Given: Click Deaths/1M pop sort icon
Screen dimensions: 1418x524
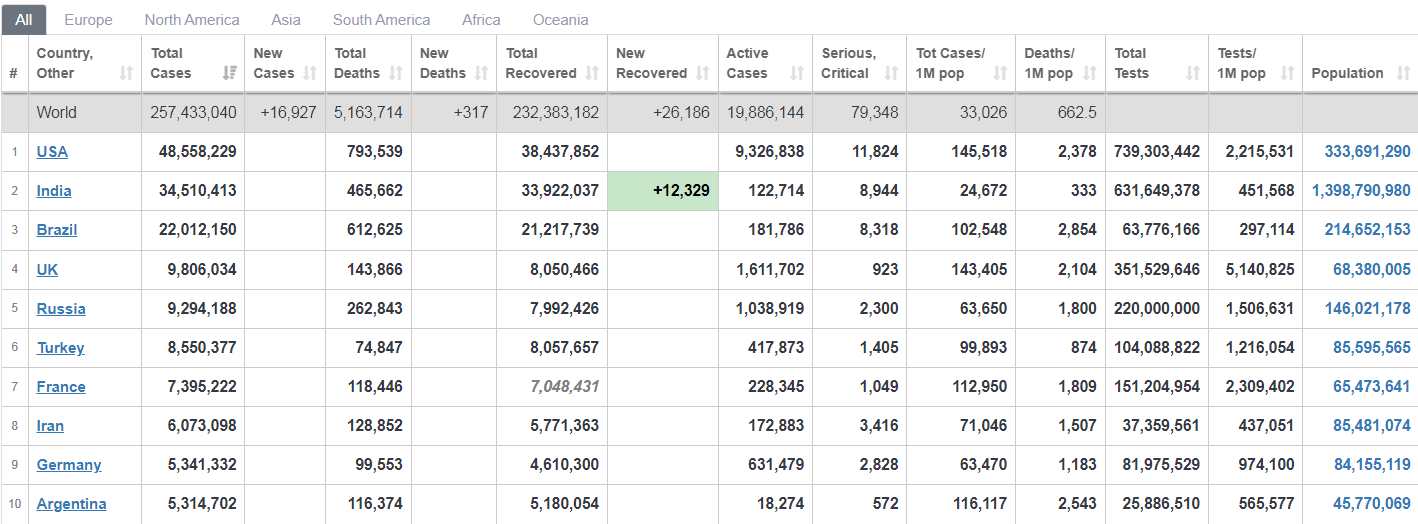Looking at the screenshot, I should point(1090,73).
